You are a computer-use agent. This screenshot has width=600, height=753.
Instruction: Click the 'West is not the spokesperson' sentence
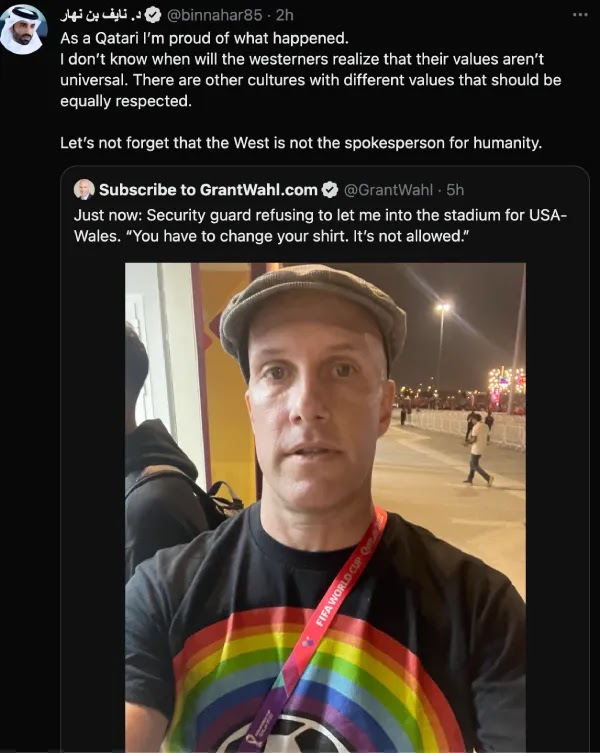coord(301,143)
